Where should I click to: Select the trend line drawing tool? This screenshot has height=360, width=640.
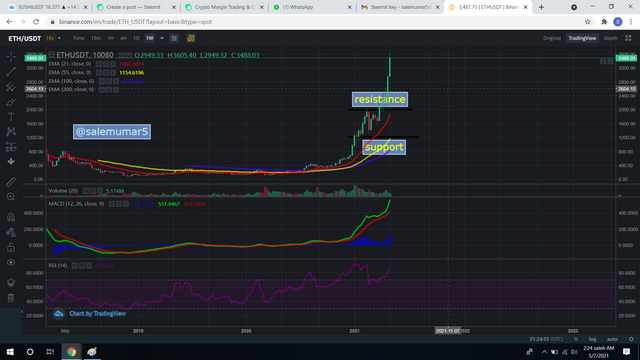point(11,72)
